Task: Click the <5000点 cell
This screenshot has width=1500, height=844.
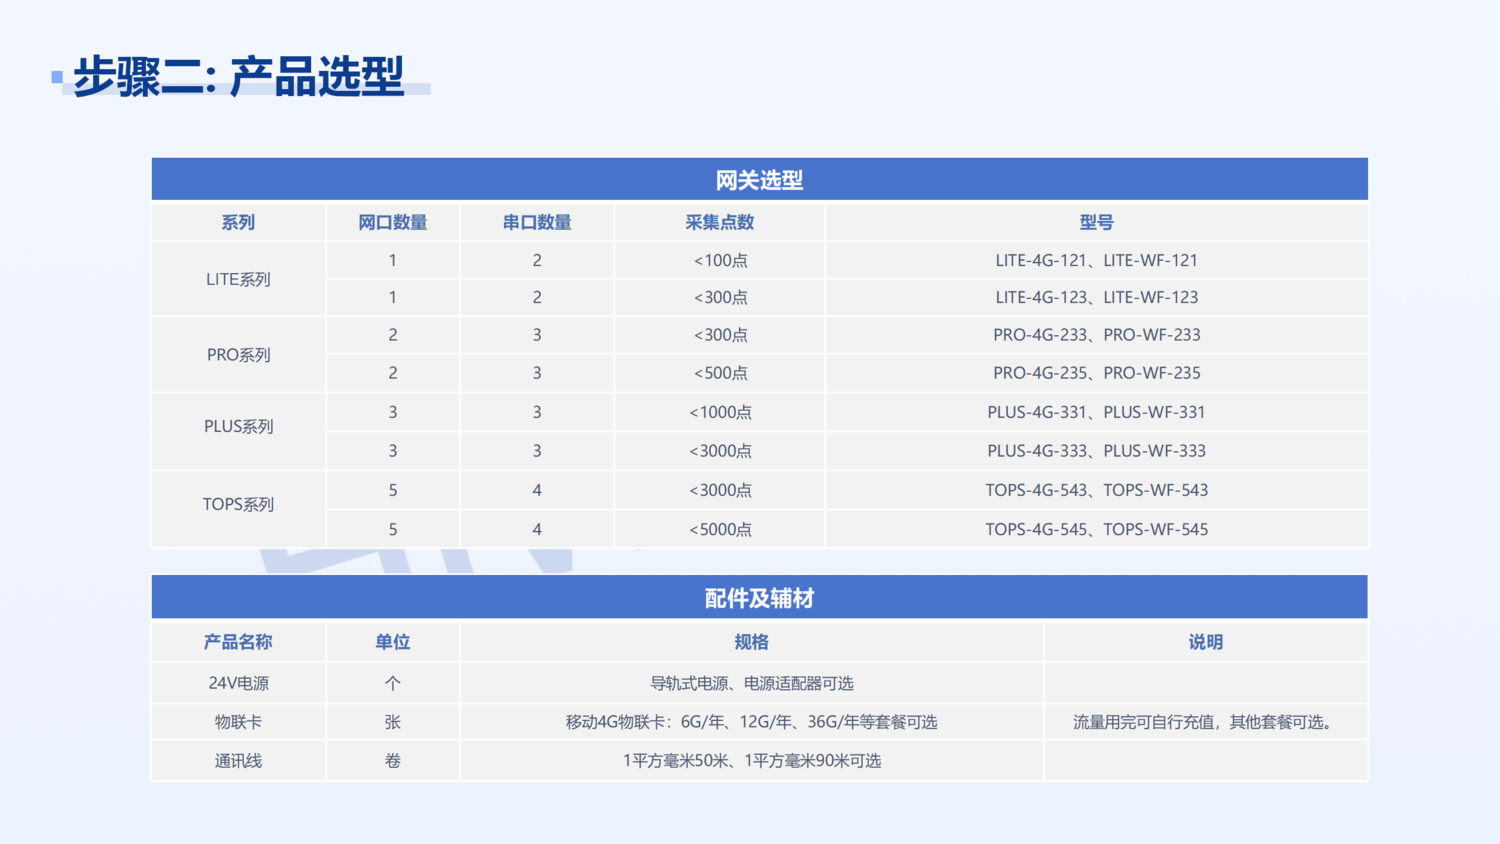Action: coord(720,529)
